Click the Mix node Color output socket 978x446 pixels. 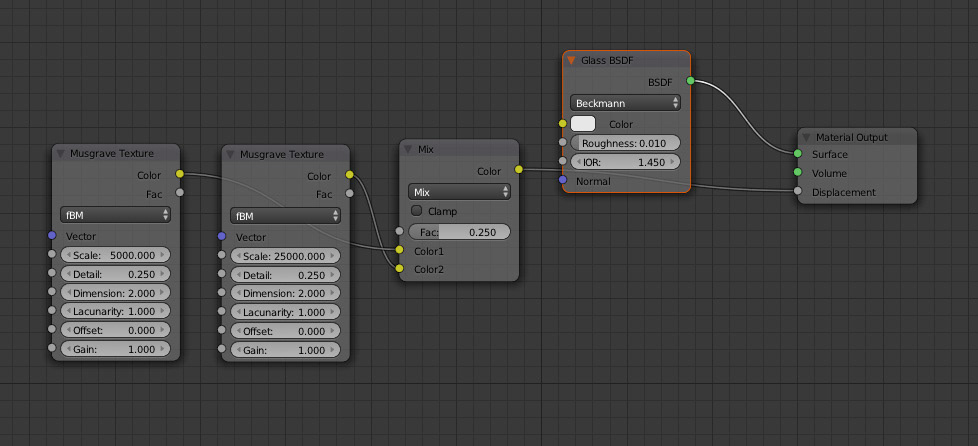pos(518,170)
